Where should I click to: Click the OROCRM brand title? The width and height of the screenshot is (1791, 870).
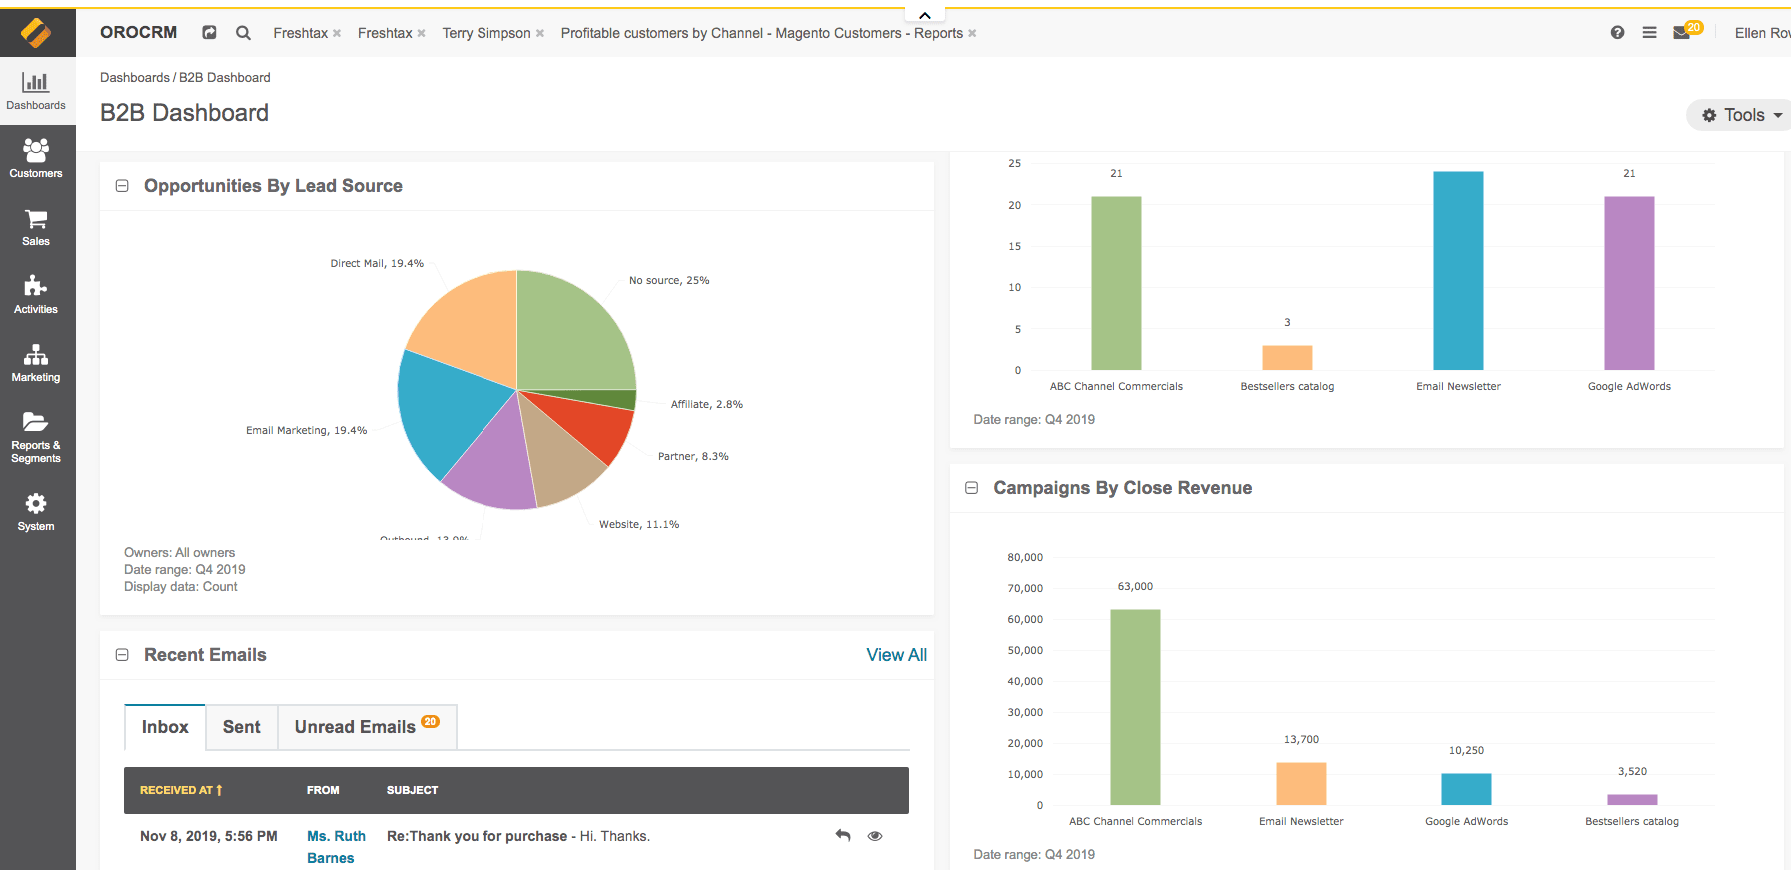pos(138,32)
